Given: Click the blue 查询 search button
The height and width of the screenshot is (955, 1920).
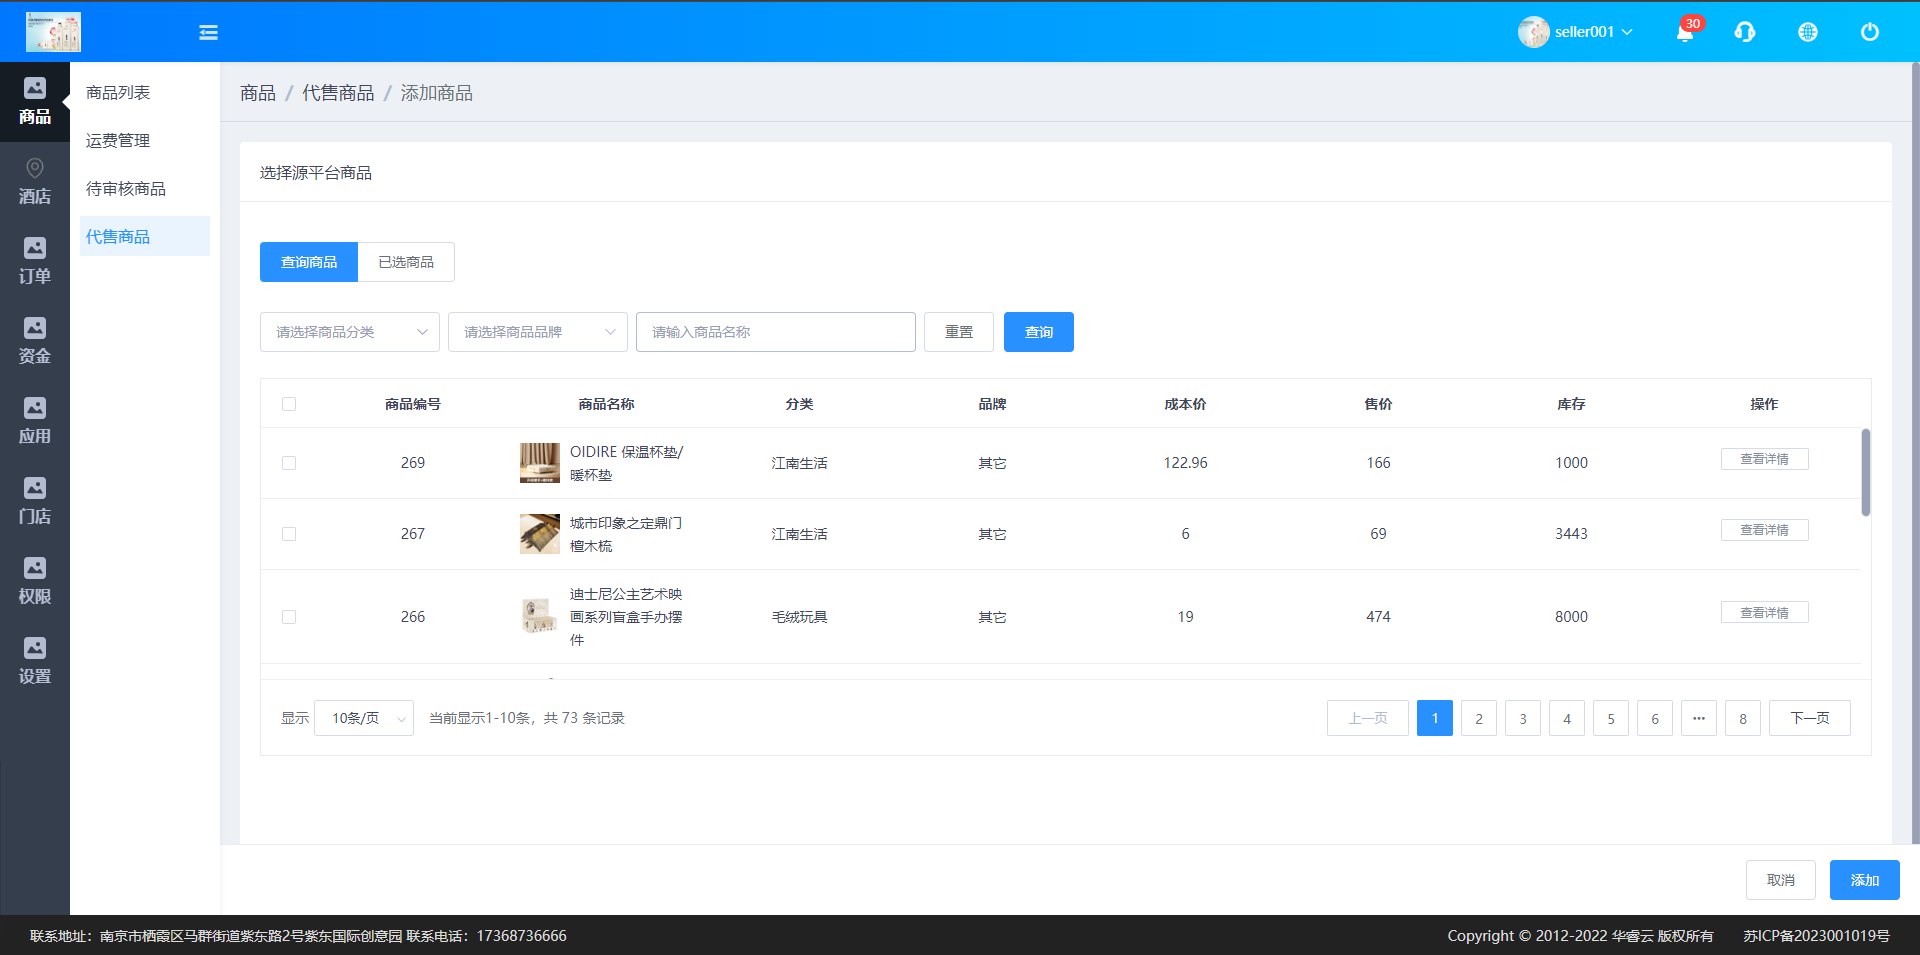Looking at the screenshot, I should (x=1038, y=332).
